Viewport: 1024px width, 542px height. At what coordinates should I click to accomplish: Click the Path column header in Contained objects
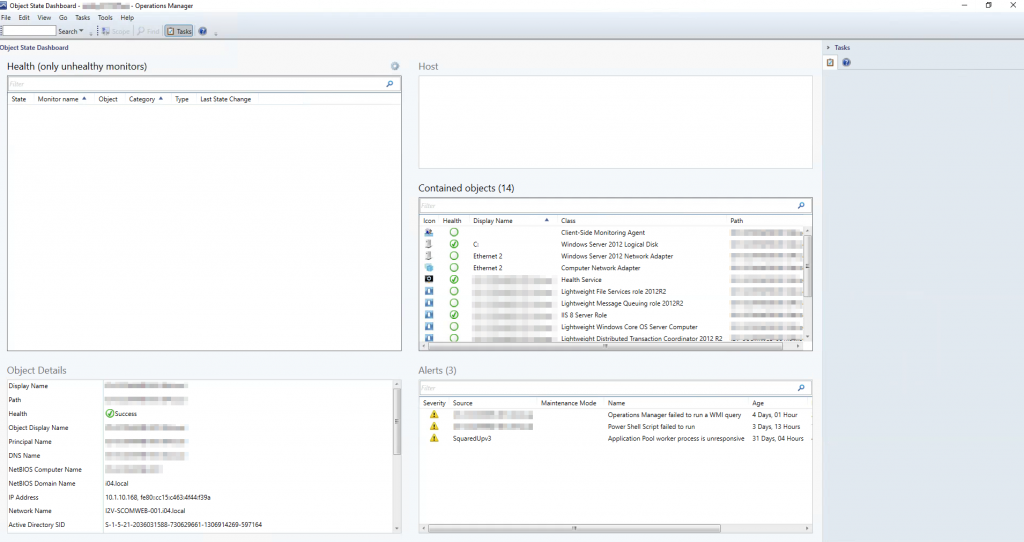[737, 221]
